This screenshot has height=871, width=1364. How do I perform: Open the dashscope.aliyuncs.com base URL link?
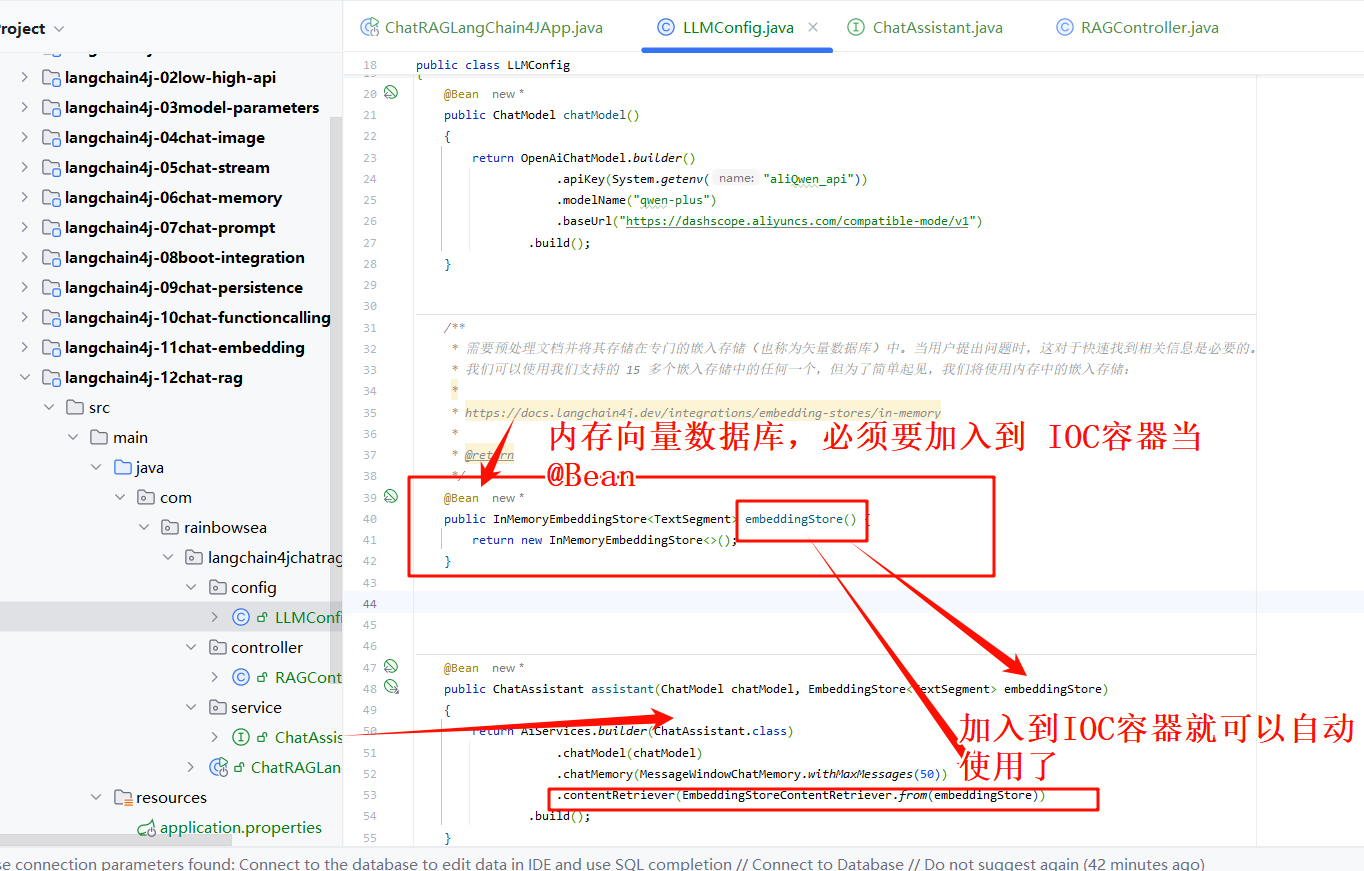[800, 221]
